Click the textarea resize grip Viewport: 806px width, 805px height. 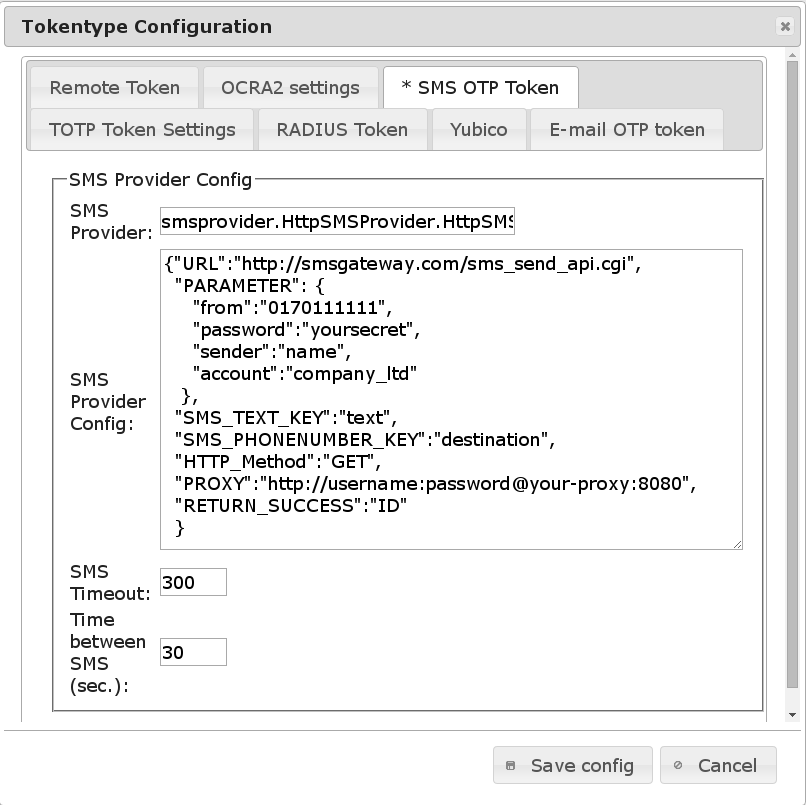738,544
